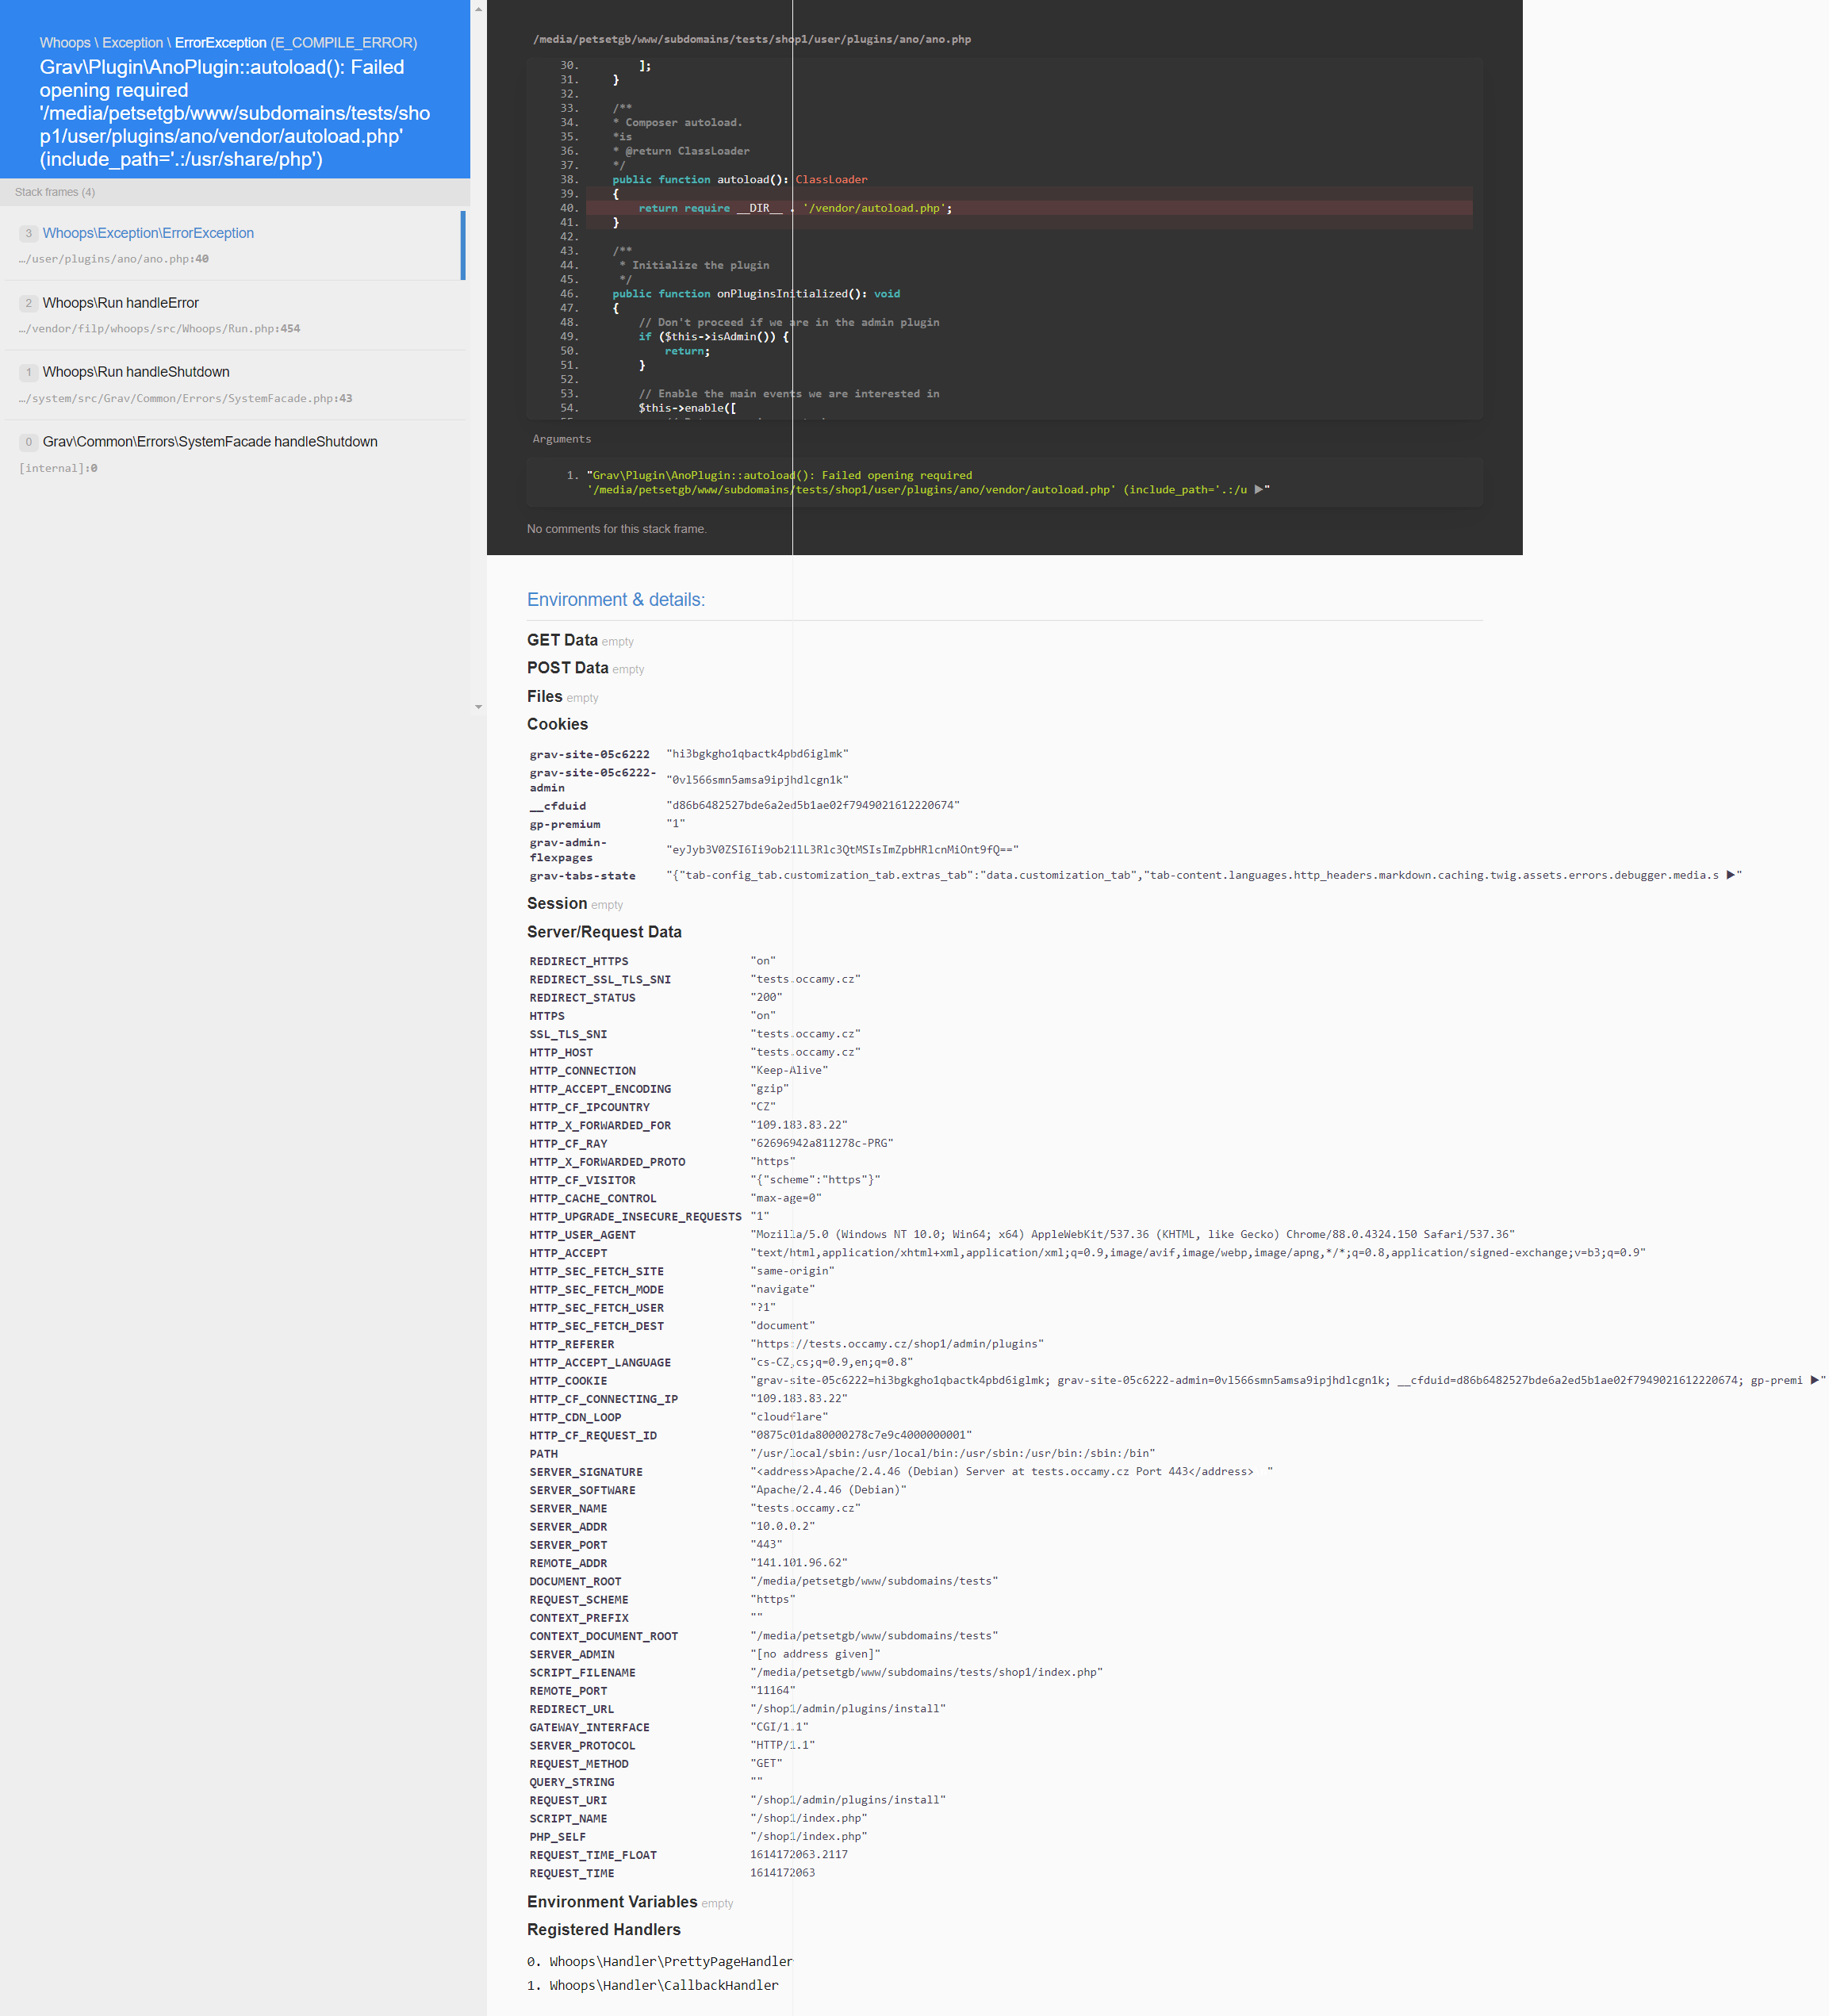Screen dimensions: 1829x2016
Task: Click the ErrorException class name in header
Action: pos(220,43)
